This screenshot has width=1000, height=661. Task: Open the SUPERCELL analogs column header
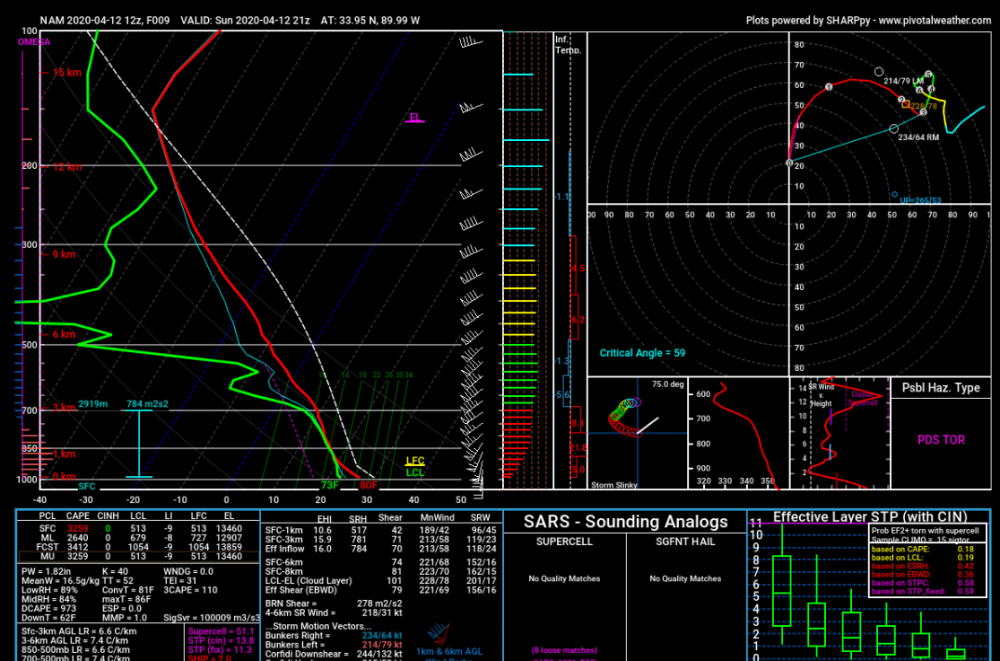564,542
